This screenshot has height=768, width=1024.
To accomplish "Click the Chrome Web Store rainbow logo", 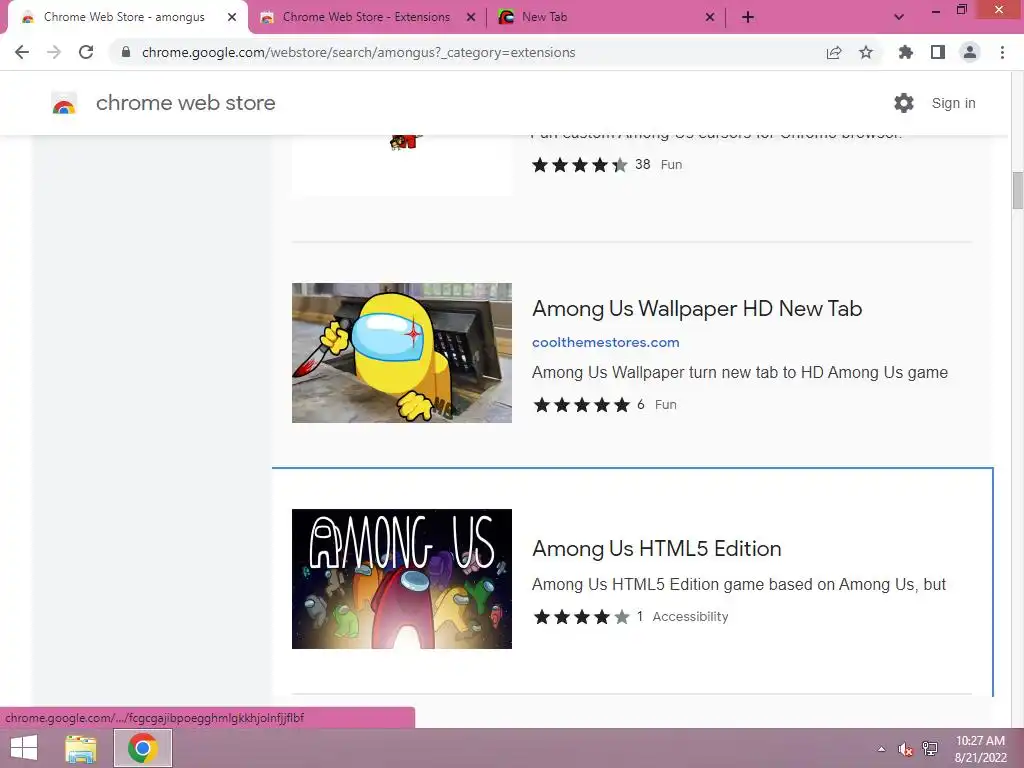I will [x=64, y=103].
